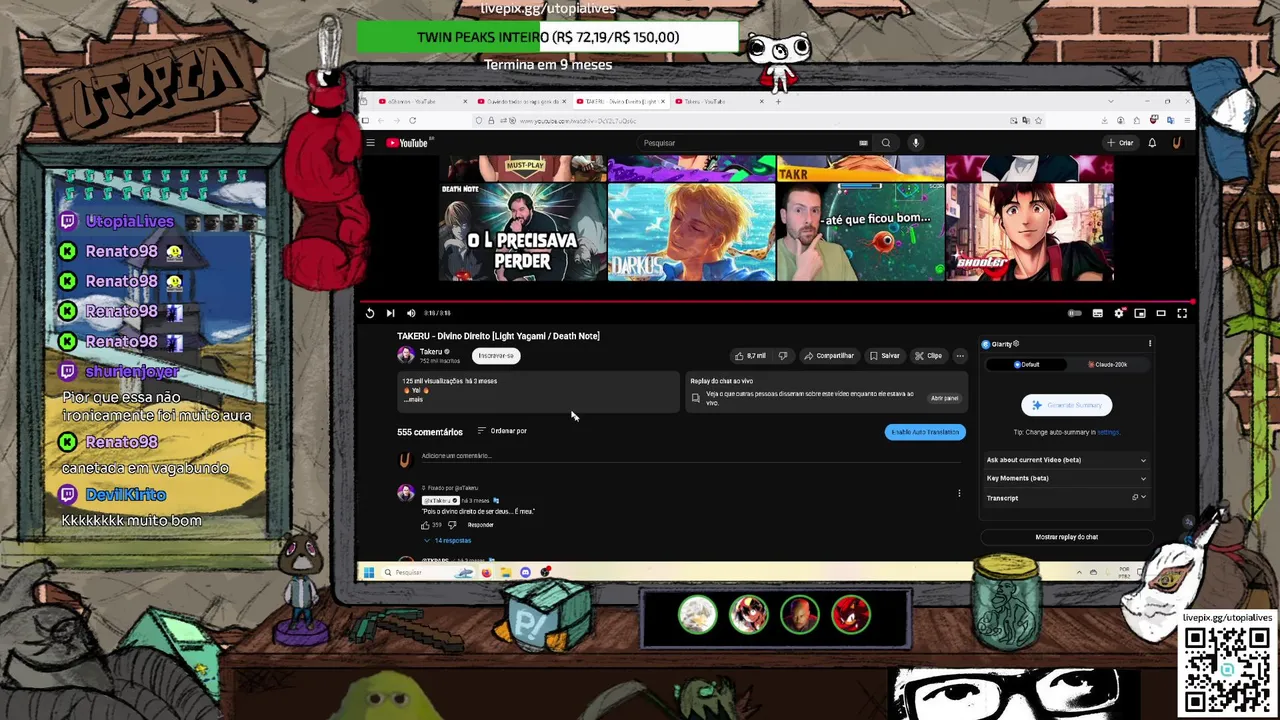Select the Default tab in Glarity
The image size is (1280, 720).
coord(1027,364)
